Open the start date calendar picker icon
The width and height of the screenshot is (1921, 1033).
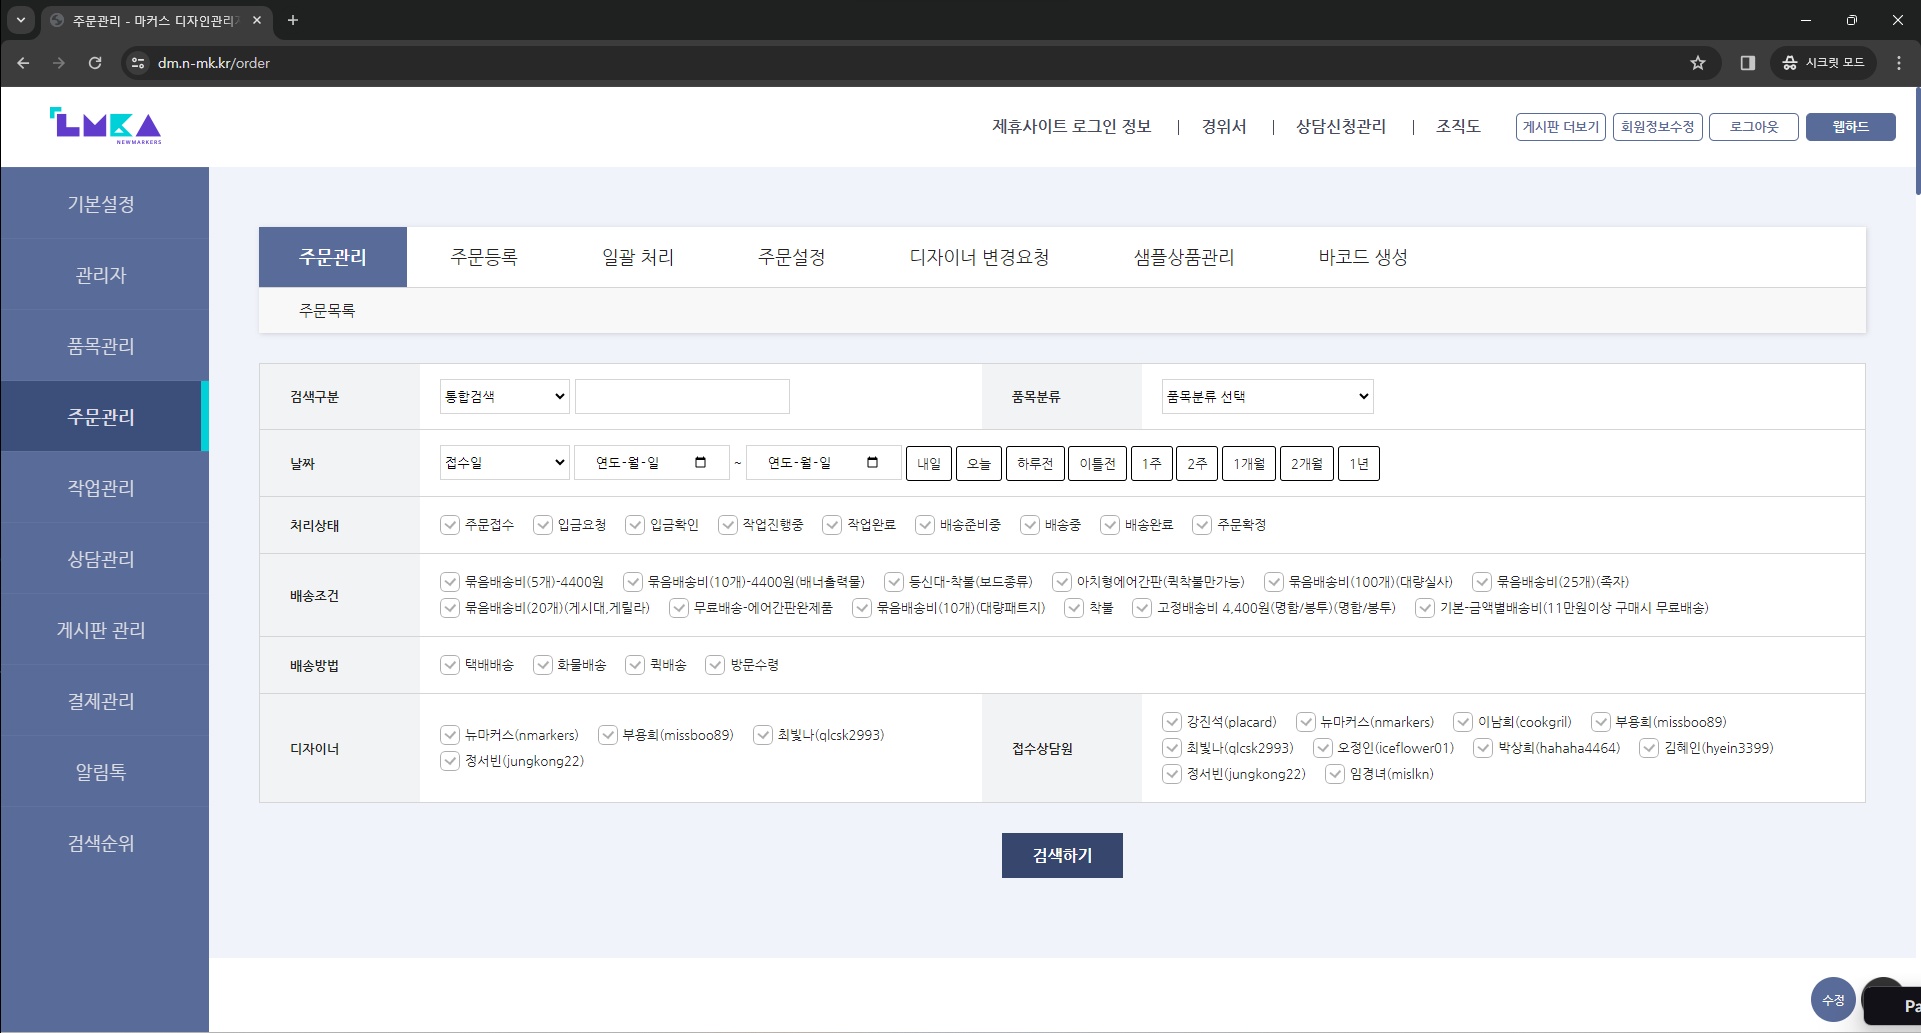tap(700, 462)
